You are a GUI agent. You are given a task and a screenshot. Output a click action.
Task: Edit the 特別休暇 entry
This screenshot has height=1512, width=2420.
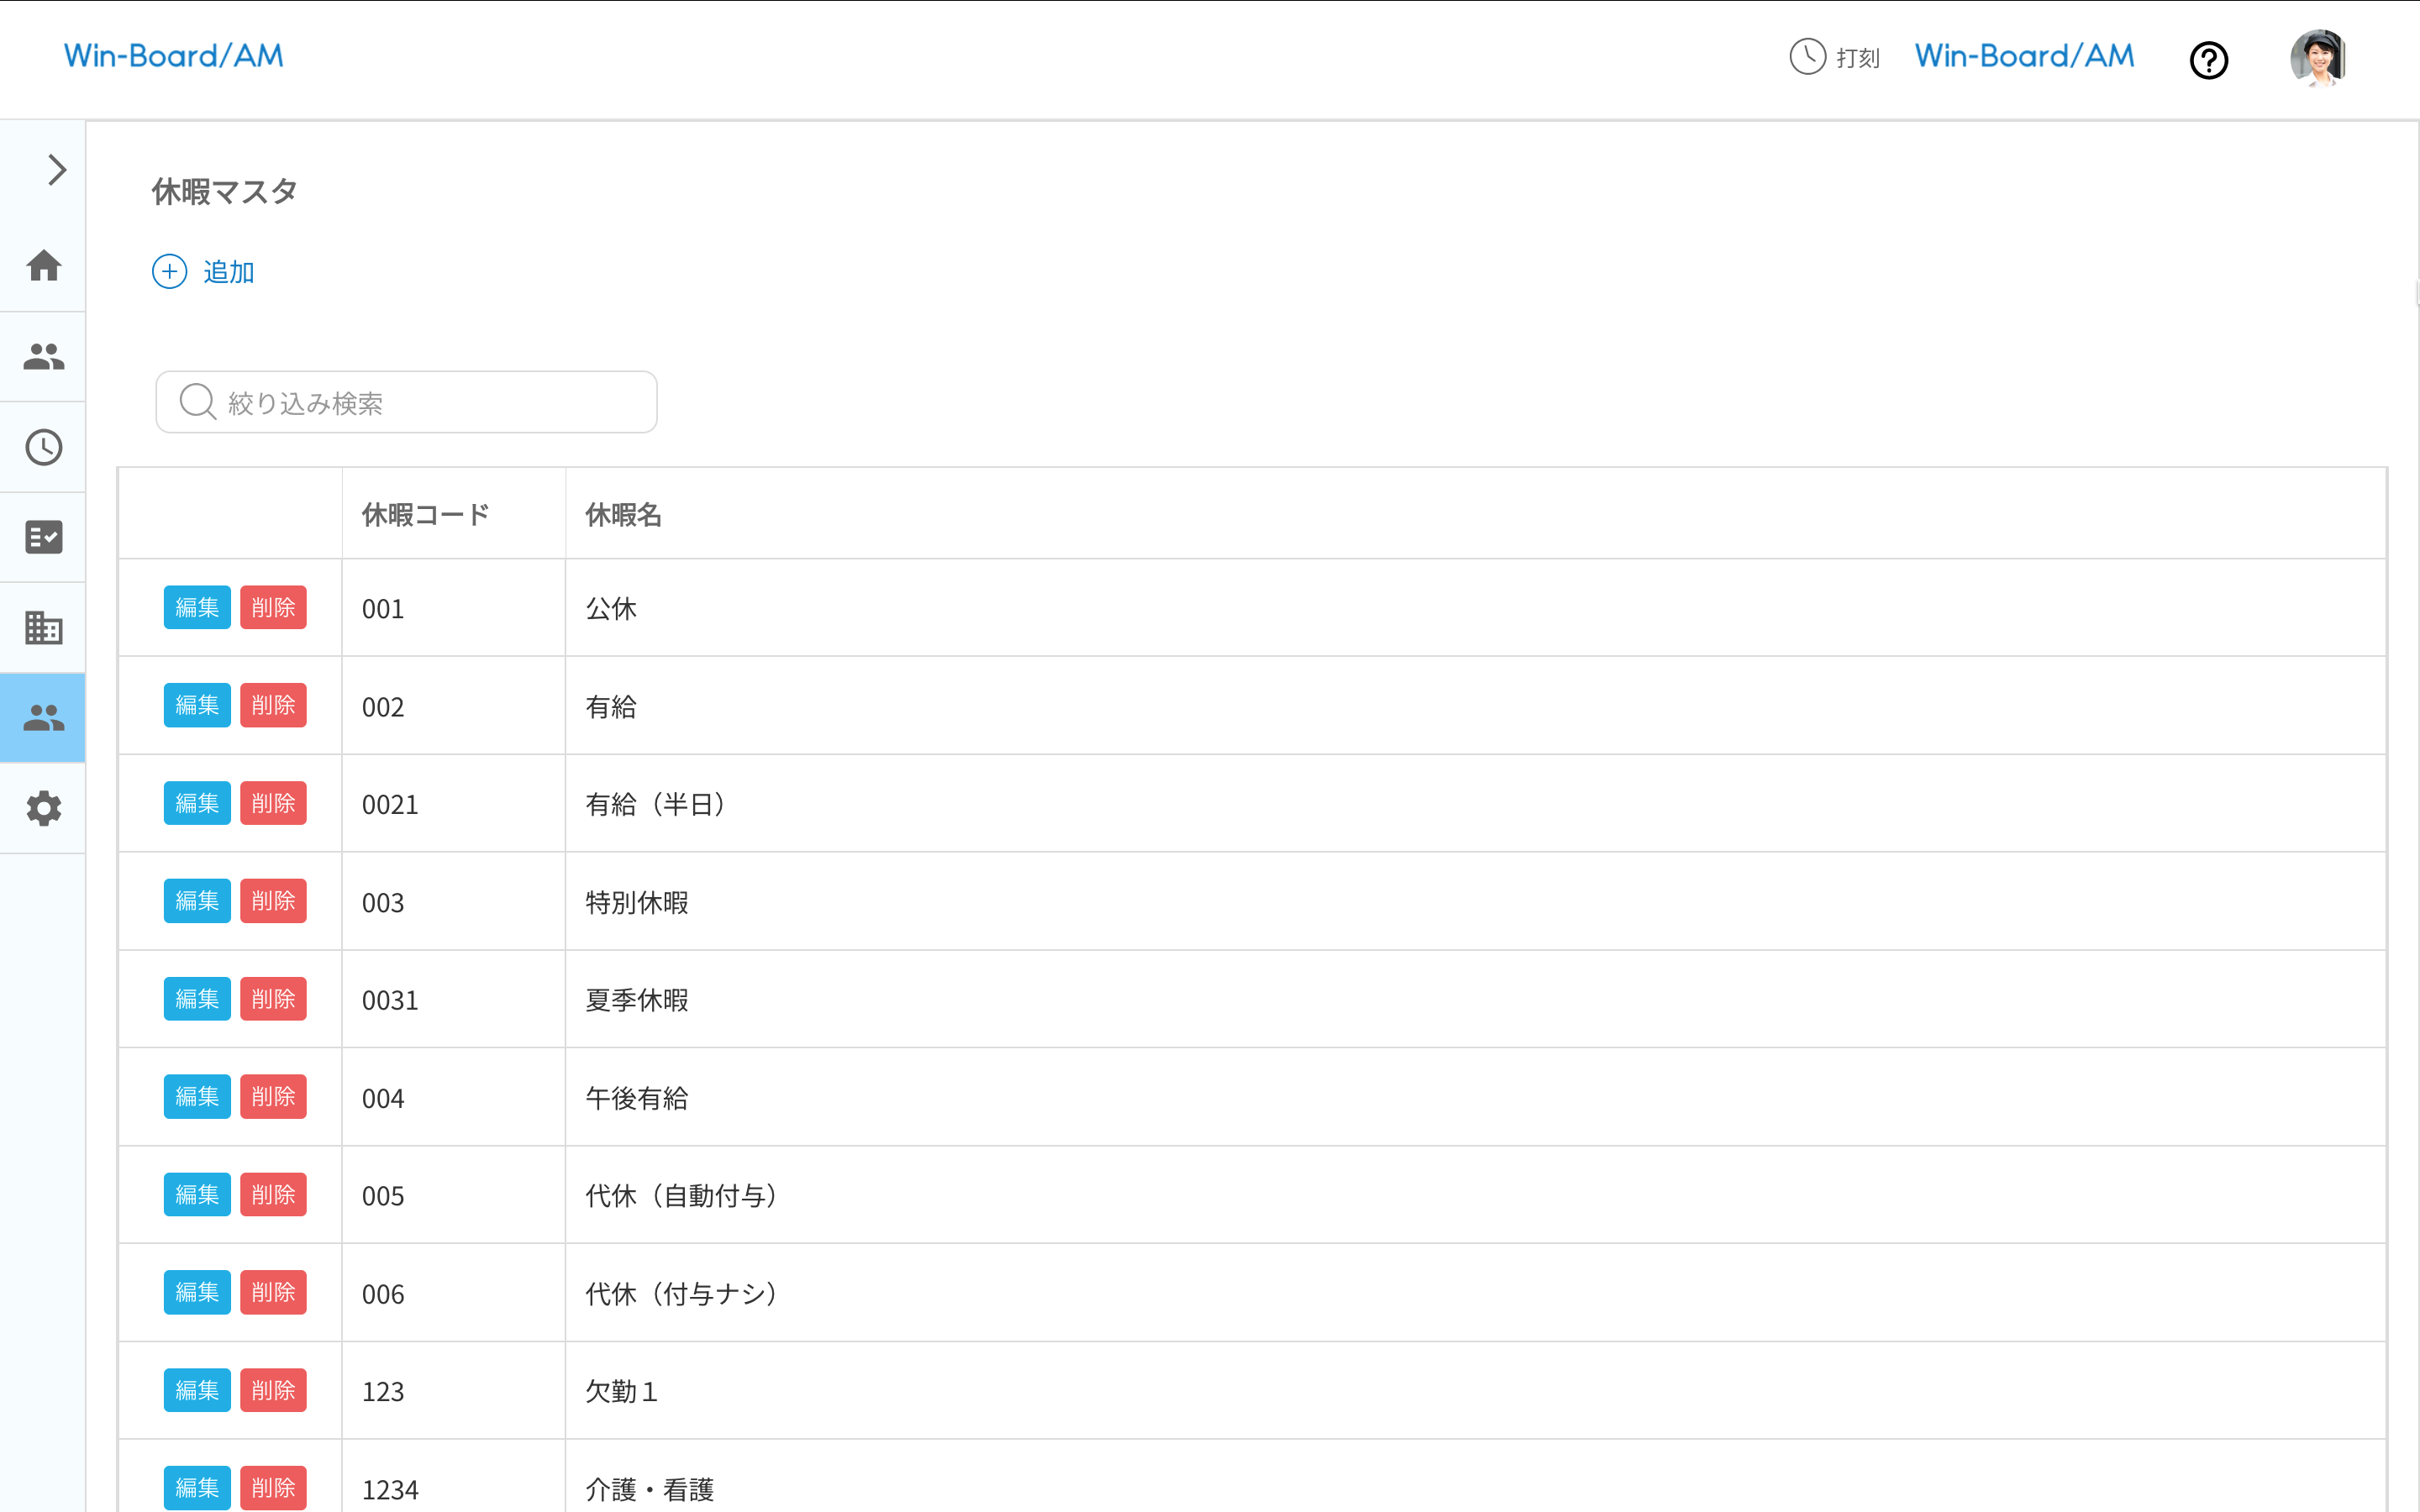coord(197,901)
